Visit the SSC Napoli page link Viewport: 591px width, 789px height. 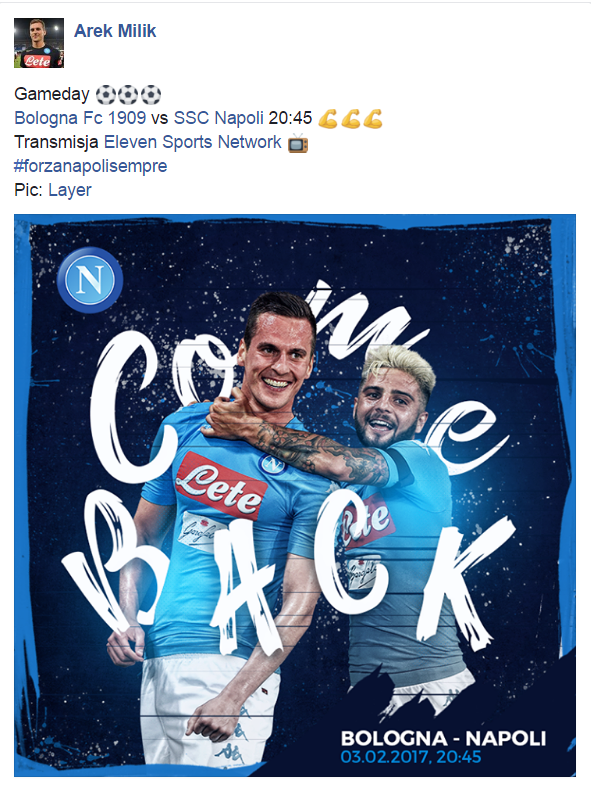click(x=218, y=118)
